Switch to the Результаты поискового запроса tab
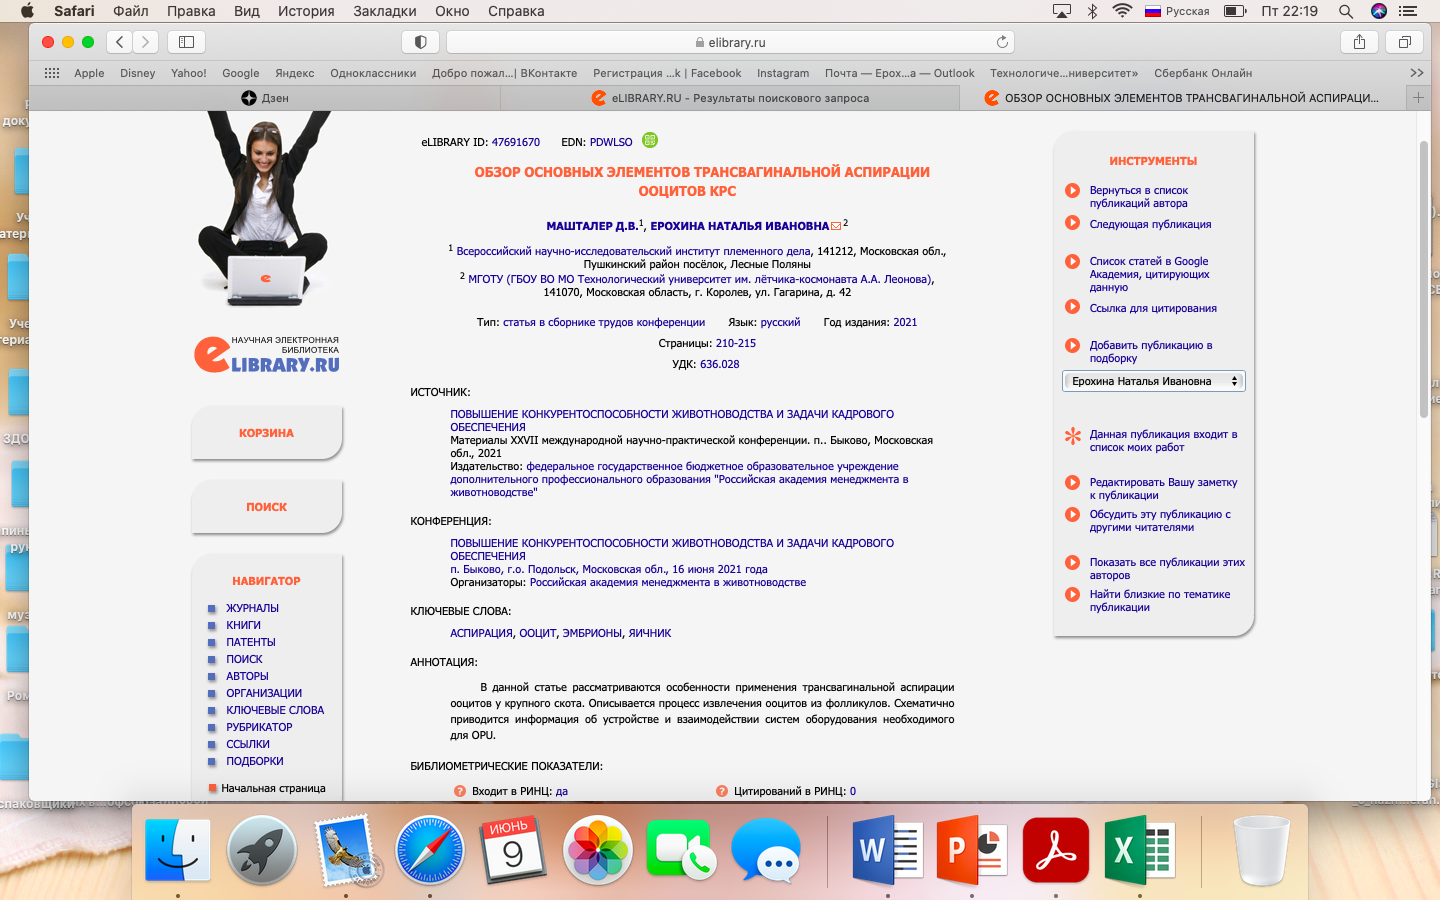This screenshot has width=1440, height=900. 730,98
